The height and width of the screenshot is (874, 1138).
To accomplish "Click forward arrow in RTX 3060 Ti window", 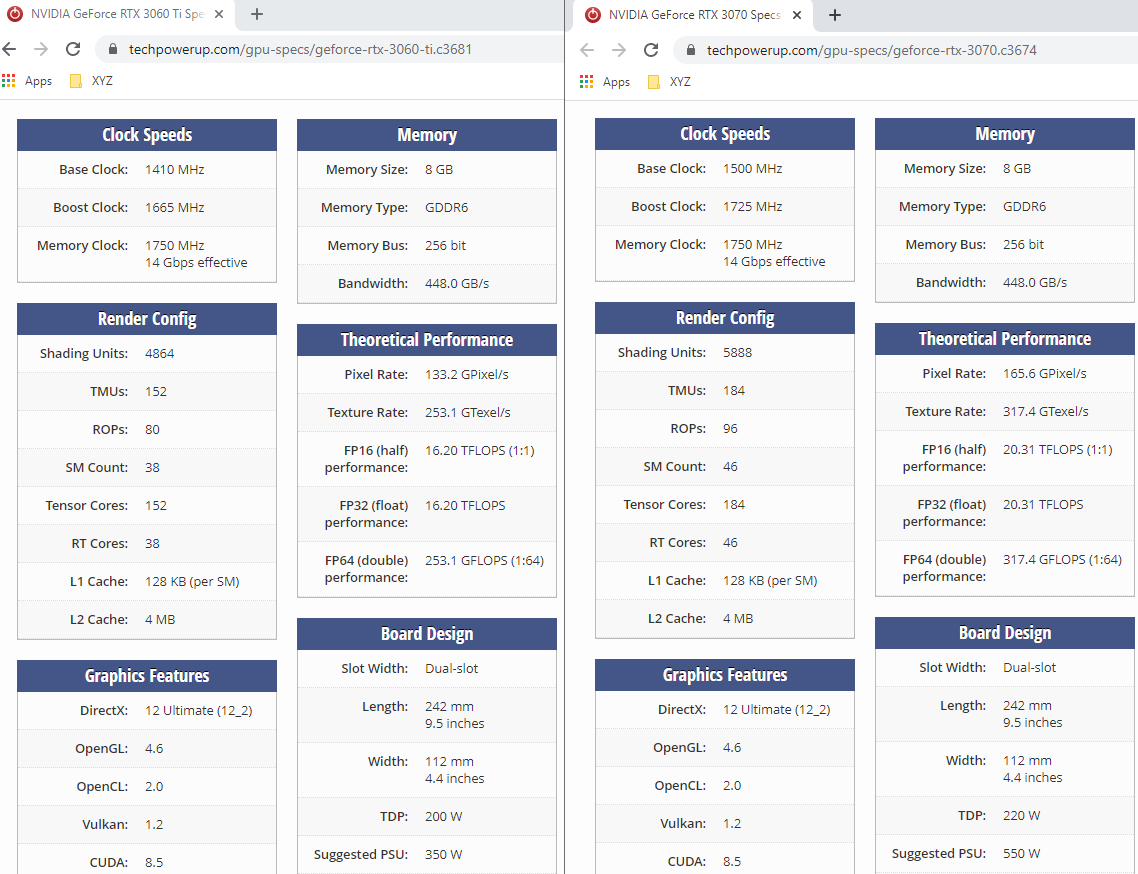I will pos(41,49).
